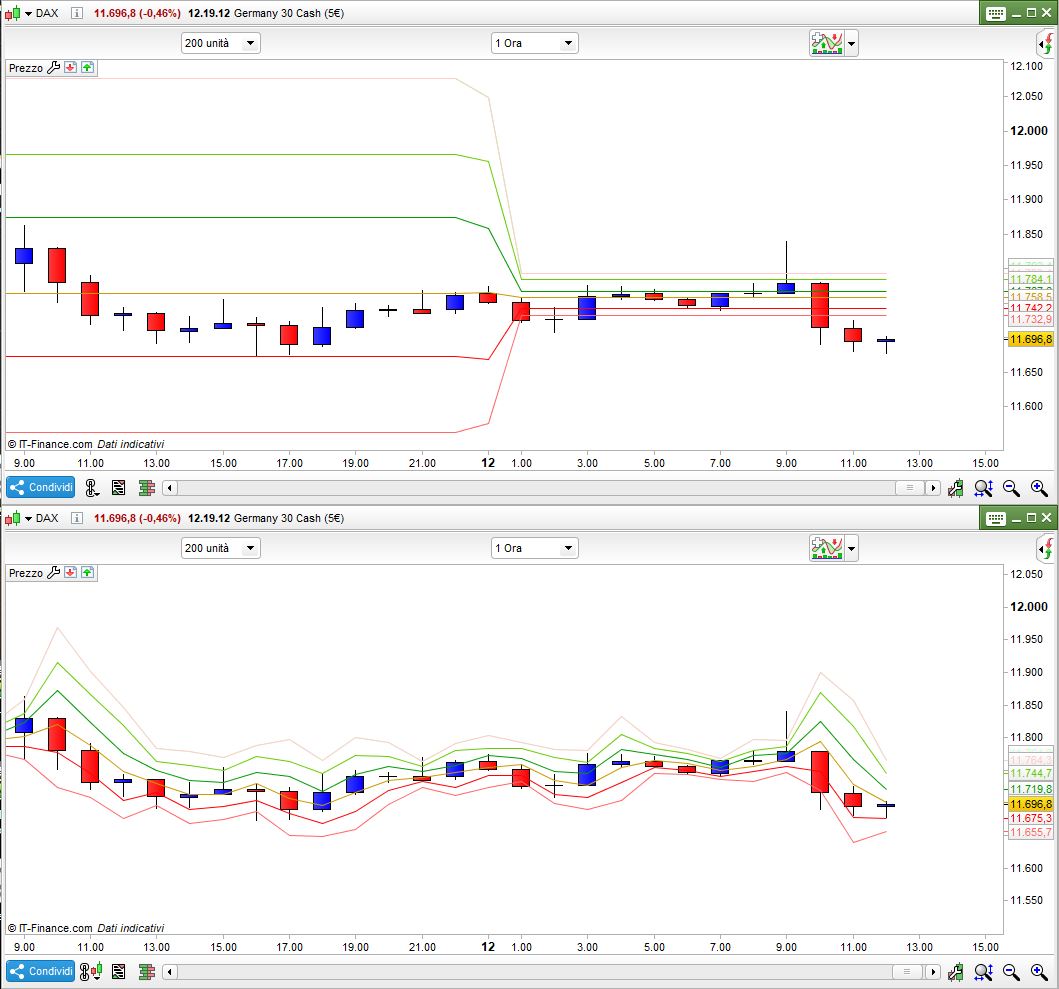
Task: Open Prezzo wrench settings in bottom chart
Action: coord(53,572)
